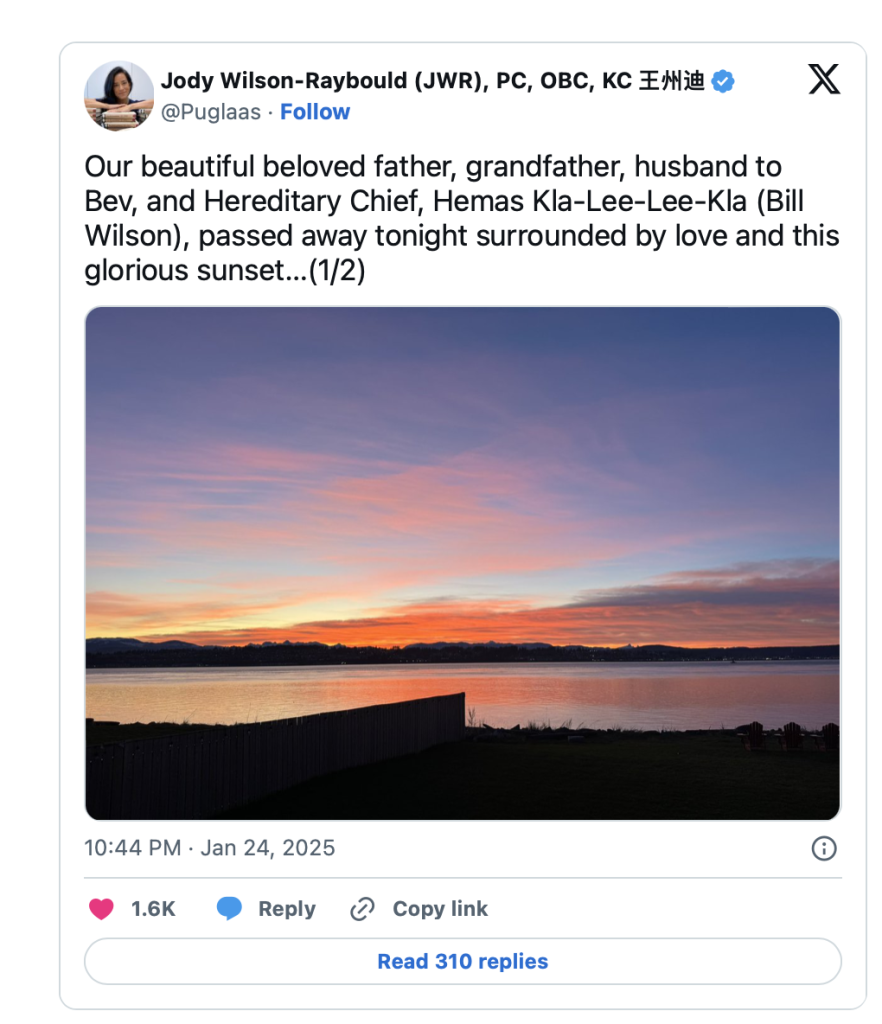Open Jody Wilson-Raybould's profile avatar
Image resolution: width=882 pixels, height=1024 pixels.
pos(119,96)
